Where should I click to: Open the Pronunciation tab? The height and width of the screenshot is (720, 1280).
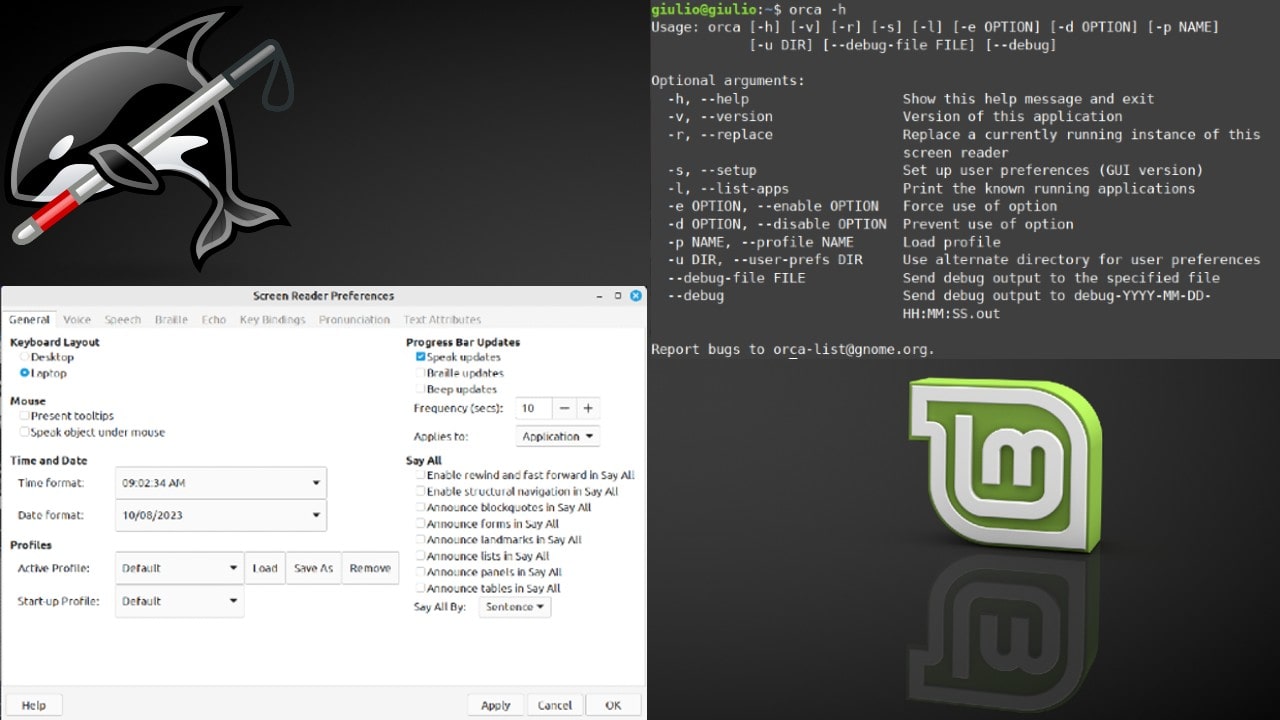pos(354,320)
